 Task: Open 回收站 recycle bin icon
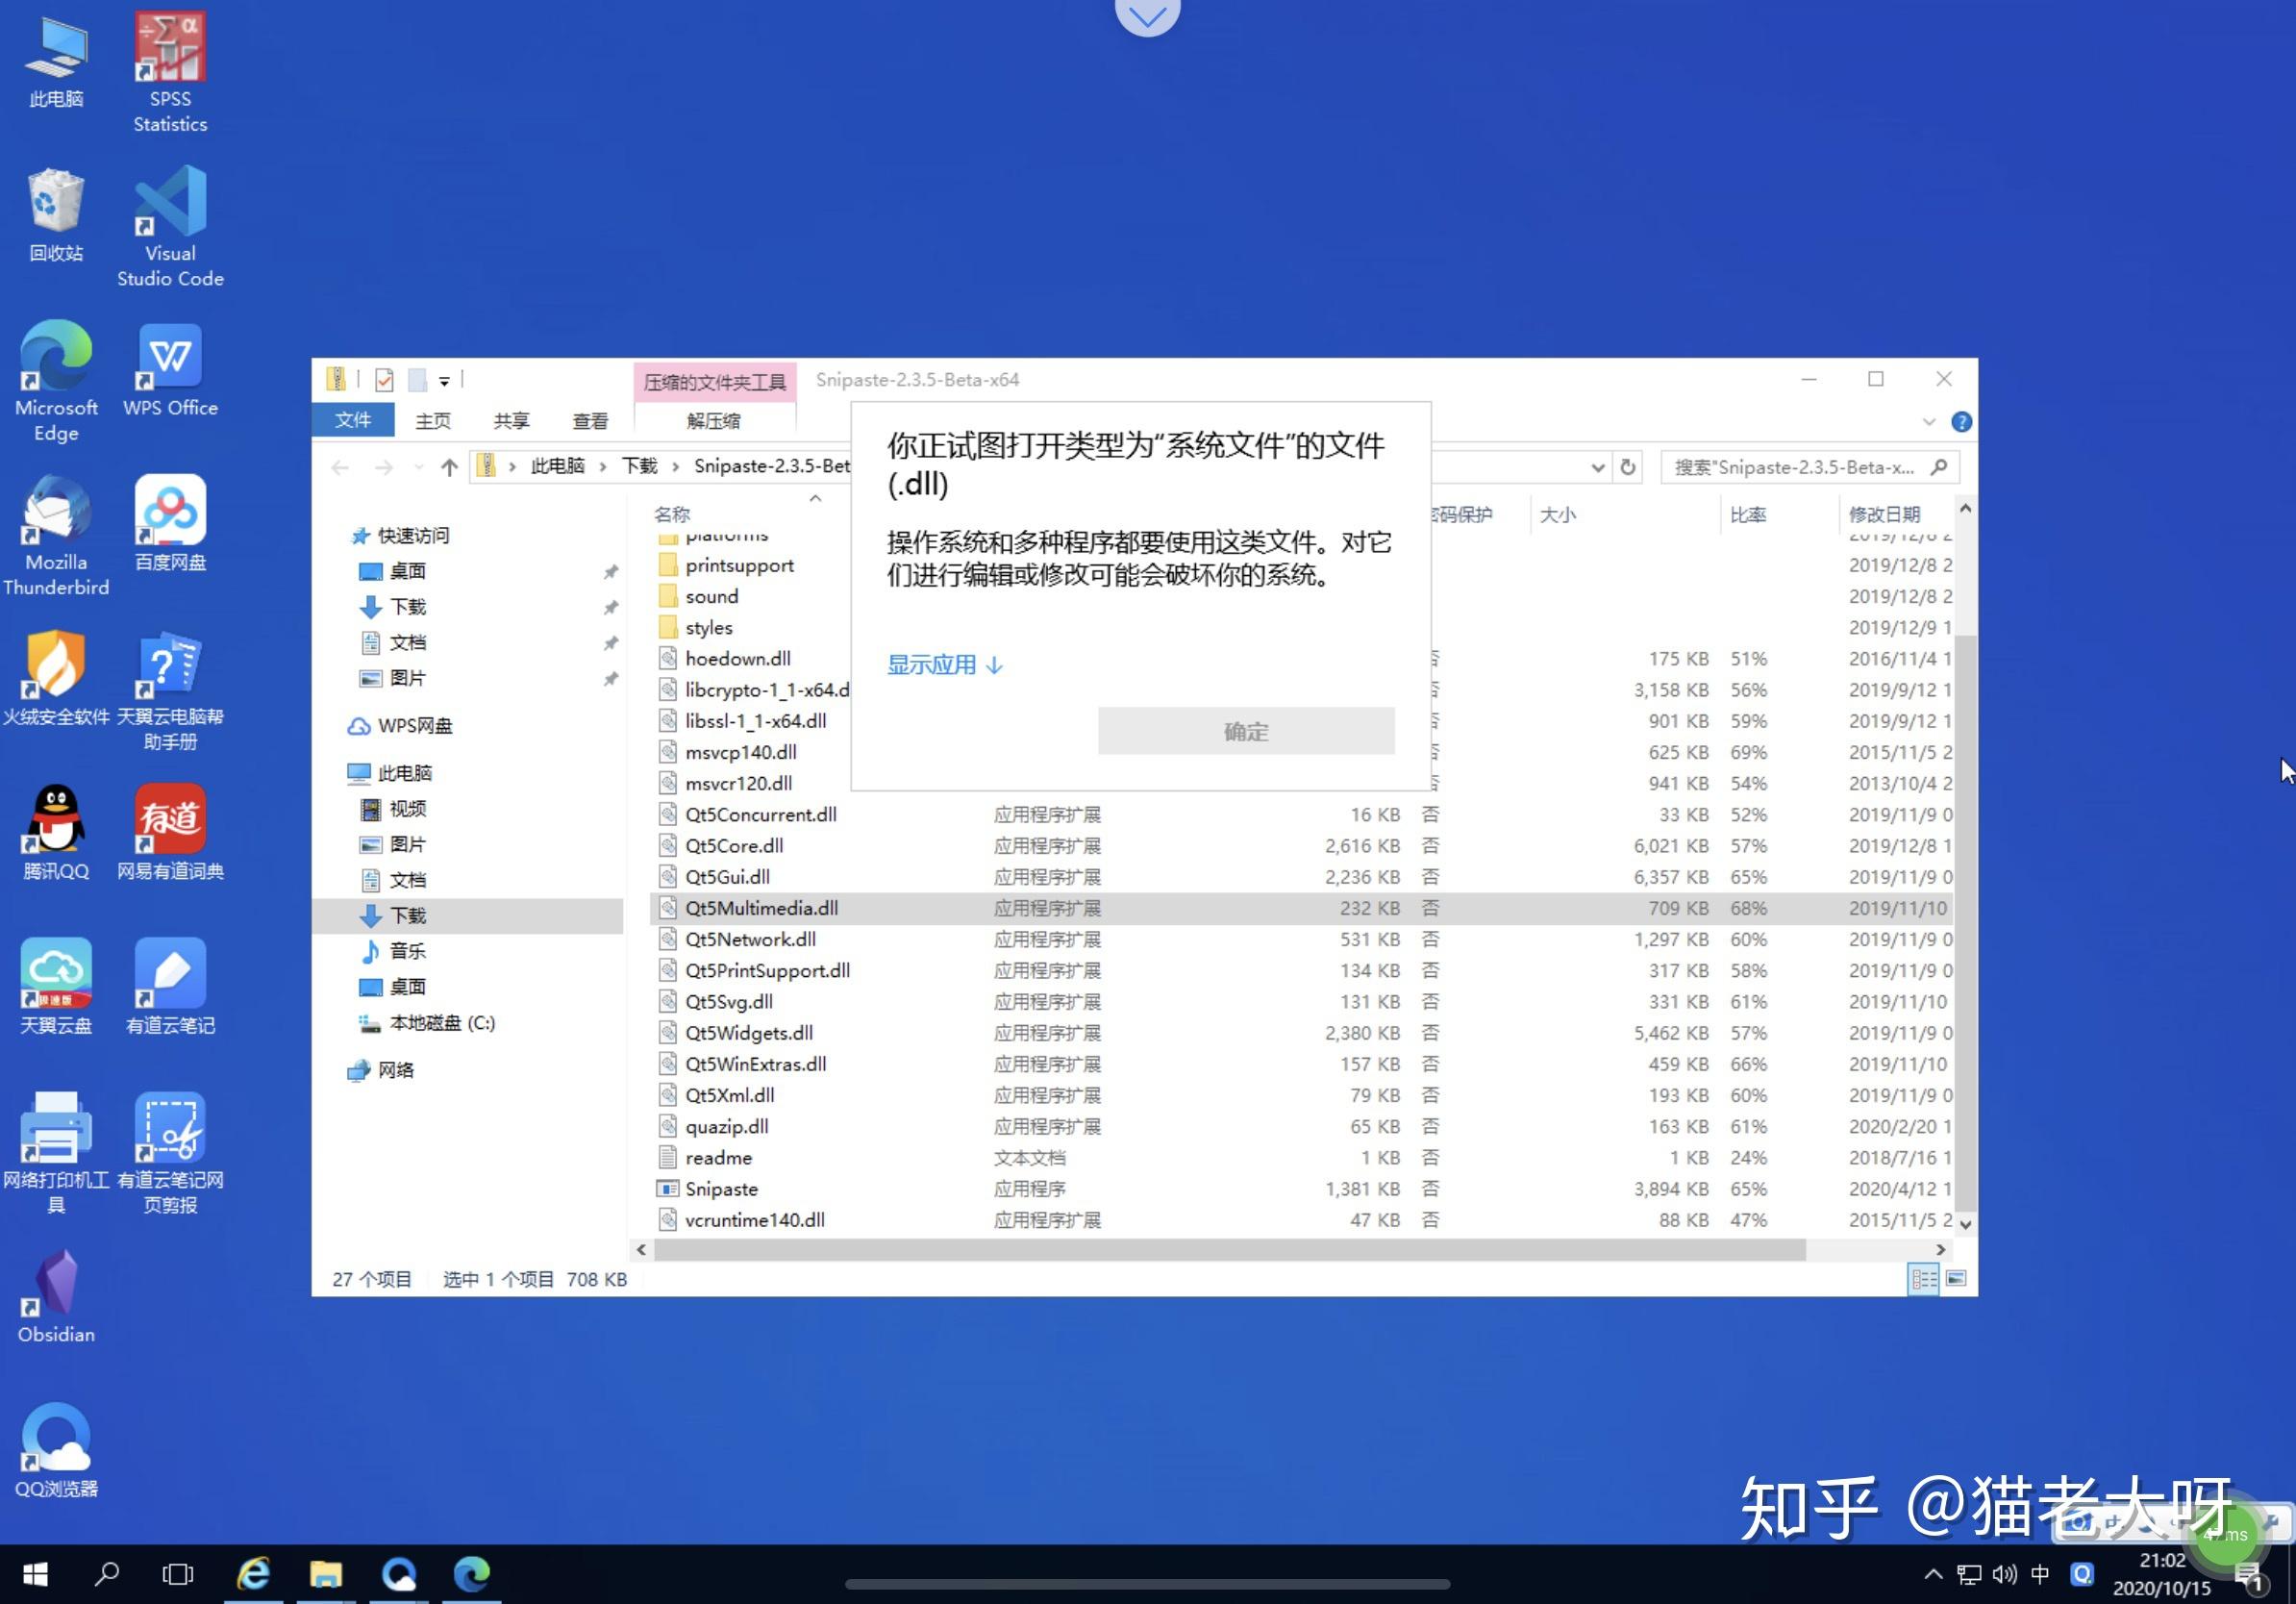[56, 215]
